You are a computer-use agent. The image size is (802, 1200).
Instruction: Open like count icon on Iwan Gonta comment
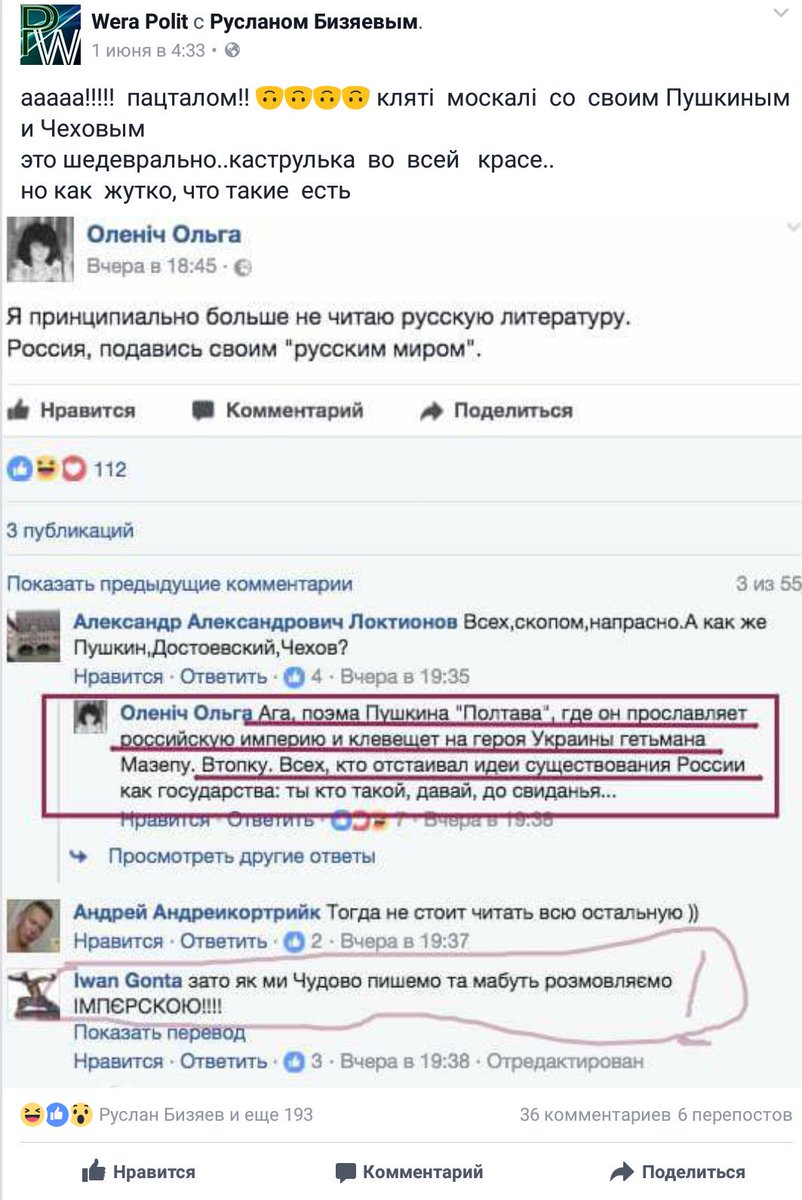294,1061
